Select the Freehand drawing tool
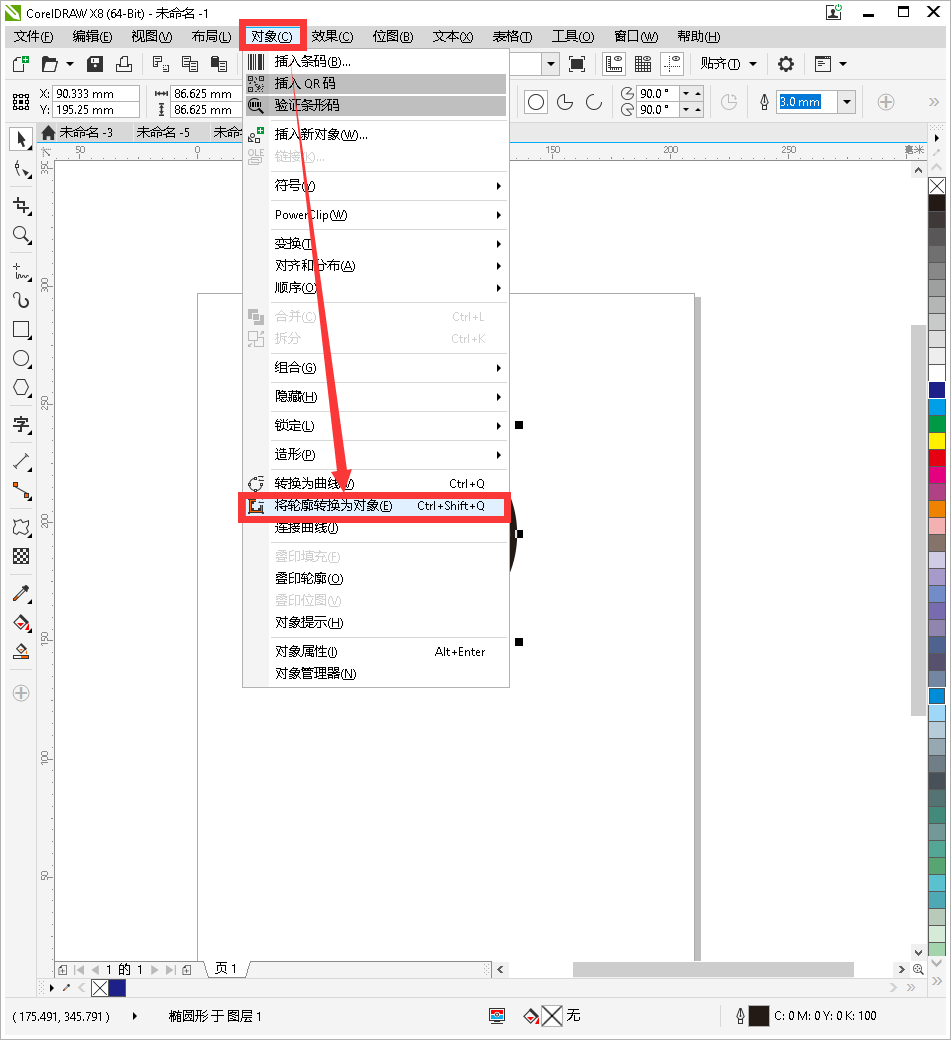951x1040 pixels. click(21, 272)
